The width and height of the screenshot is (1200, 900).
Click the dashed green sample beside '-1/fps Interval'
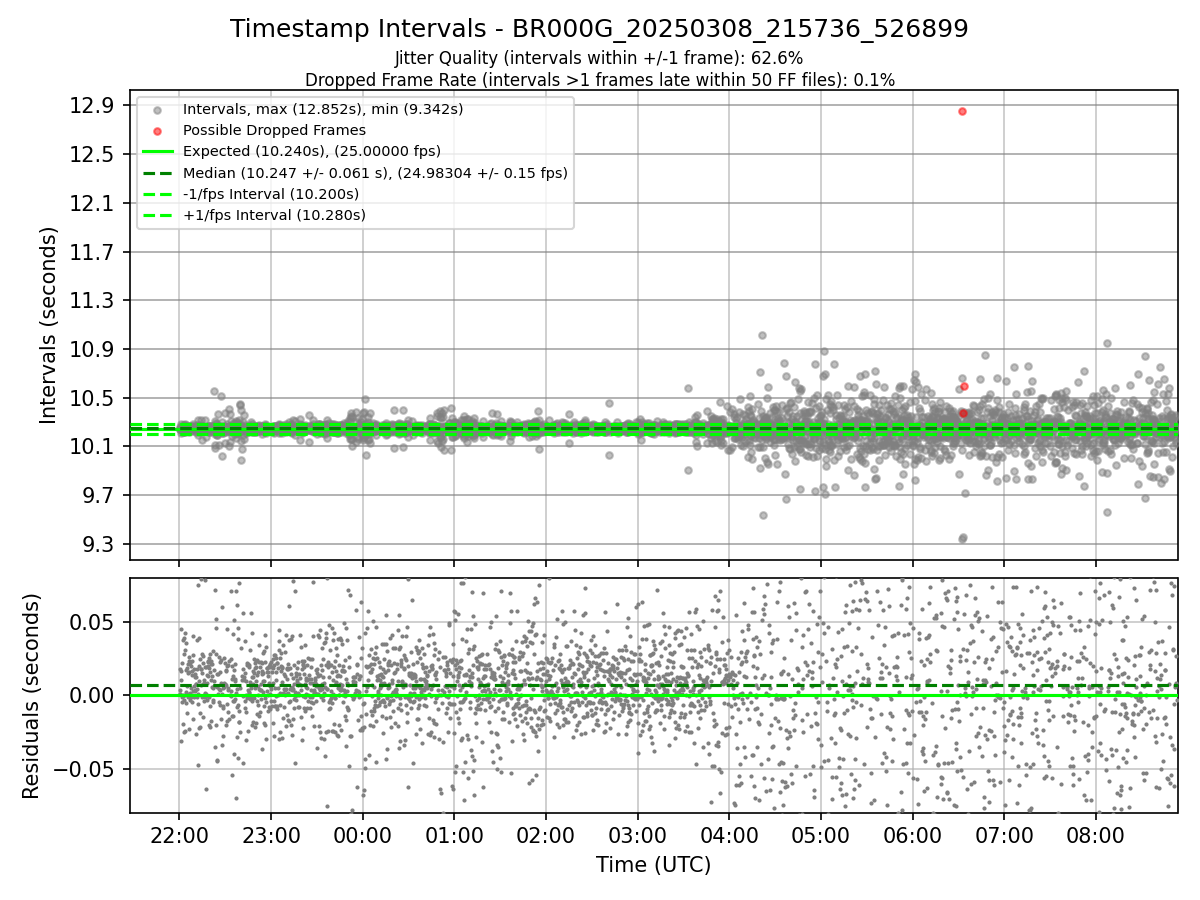pyautogui.click(x=156, y=194)
